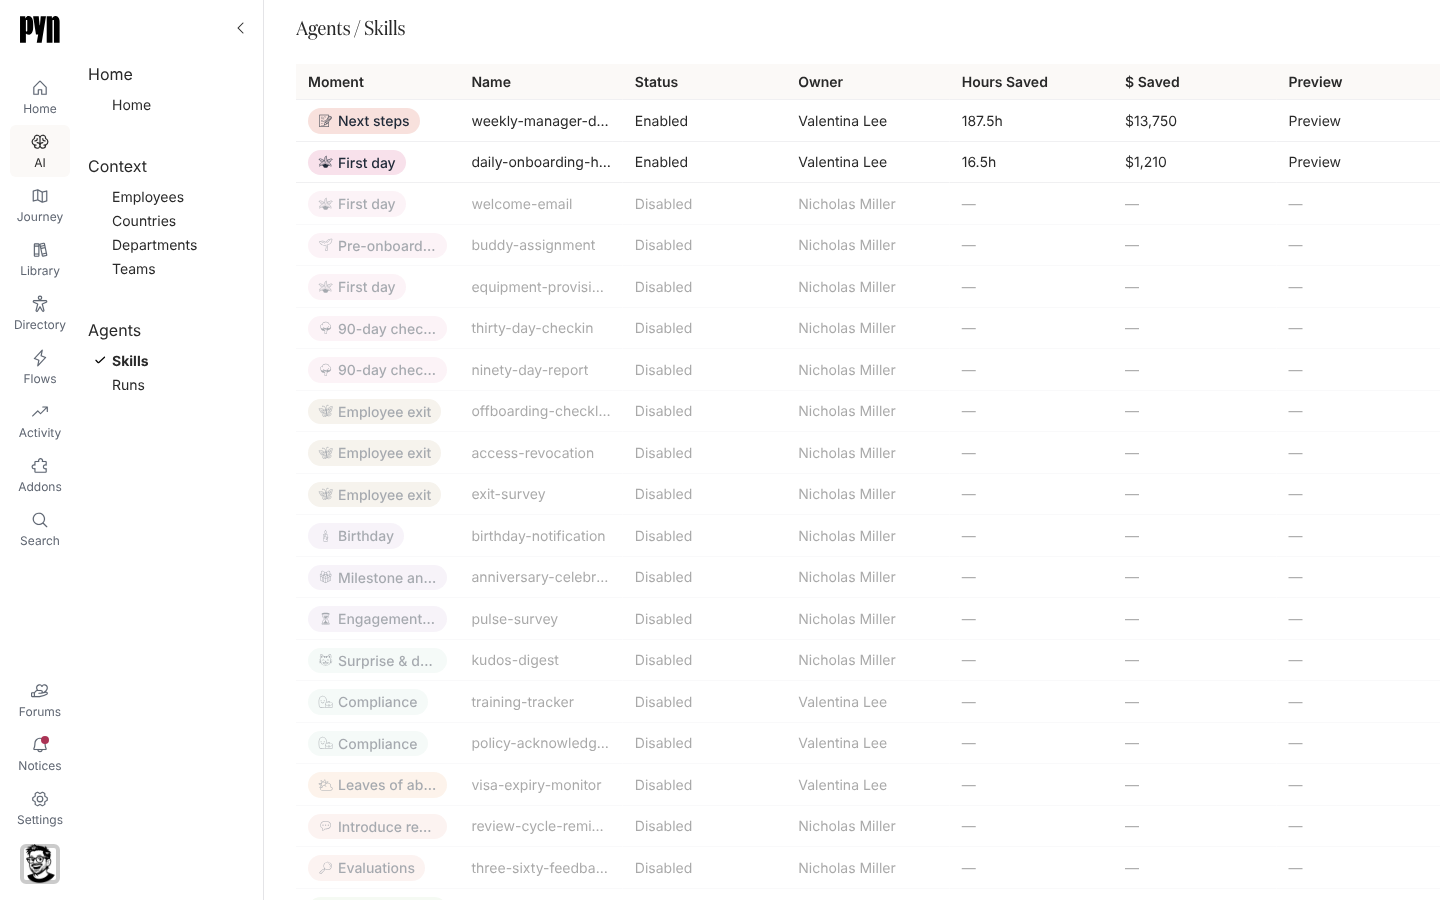Screen dimensions: 1440x900
Task: Select the kudos-digest skill
Action: [515, 660]
